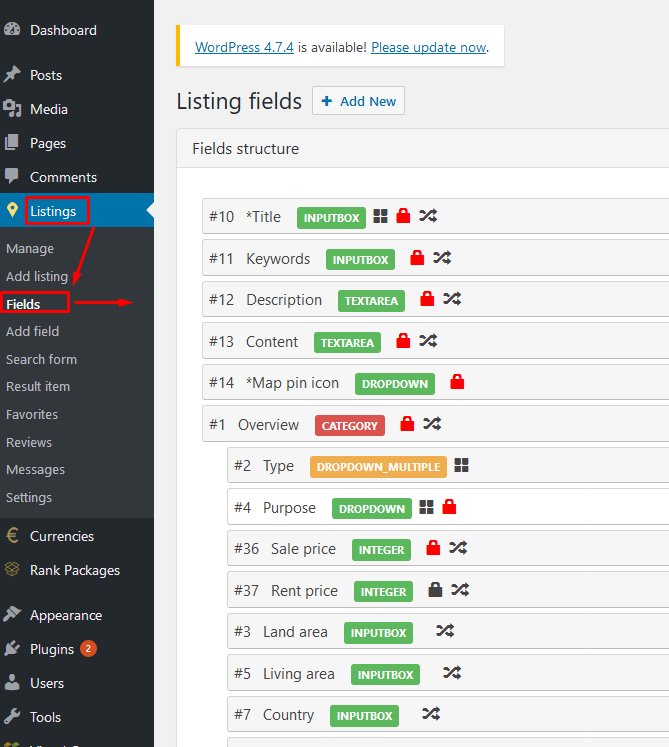Open the WordPress 4.7.4 link
The height and width of the screenshot is (747, 669).
pyautogui.click(x=243, y=47)
